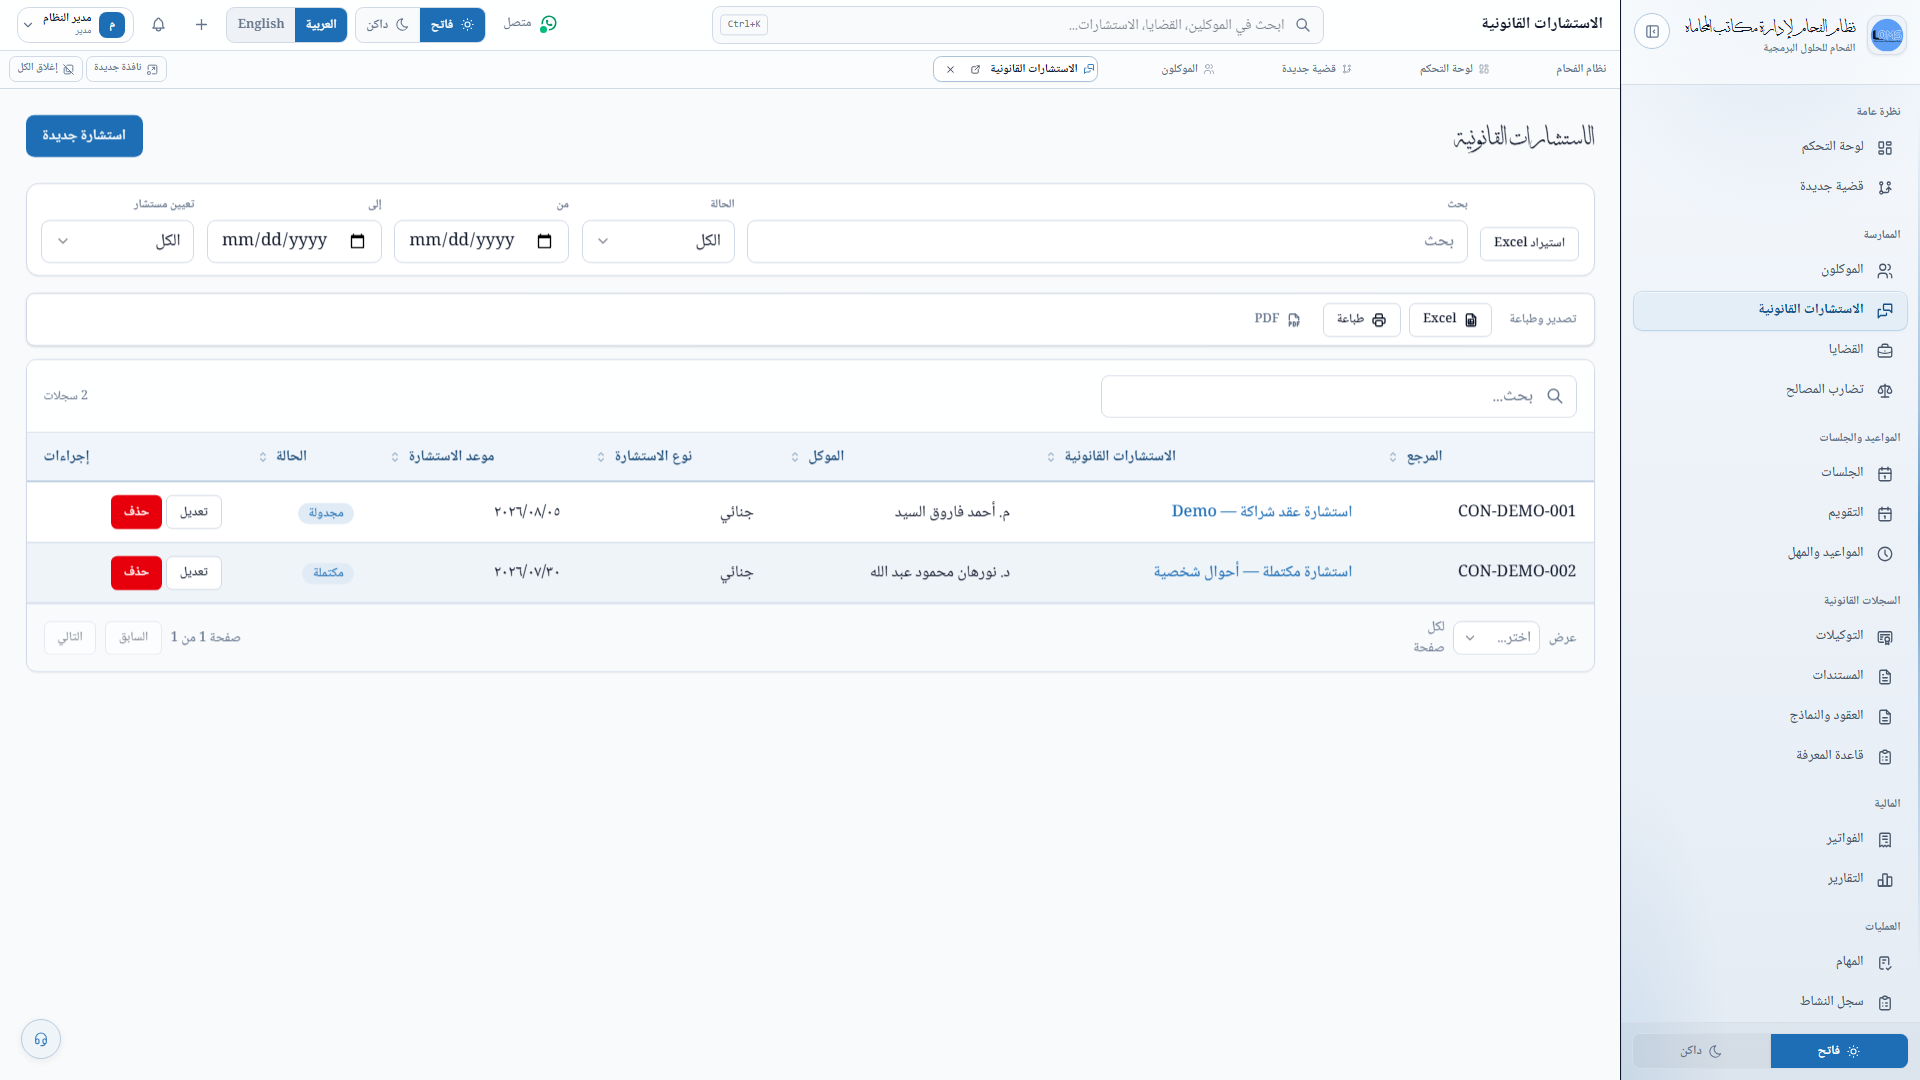
Task: Open قضية جديدة in sidebar
Action: pyautogui.click(x=1770, y=187)
